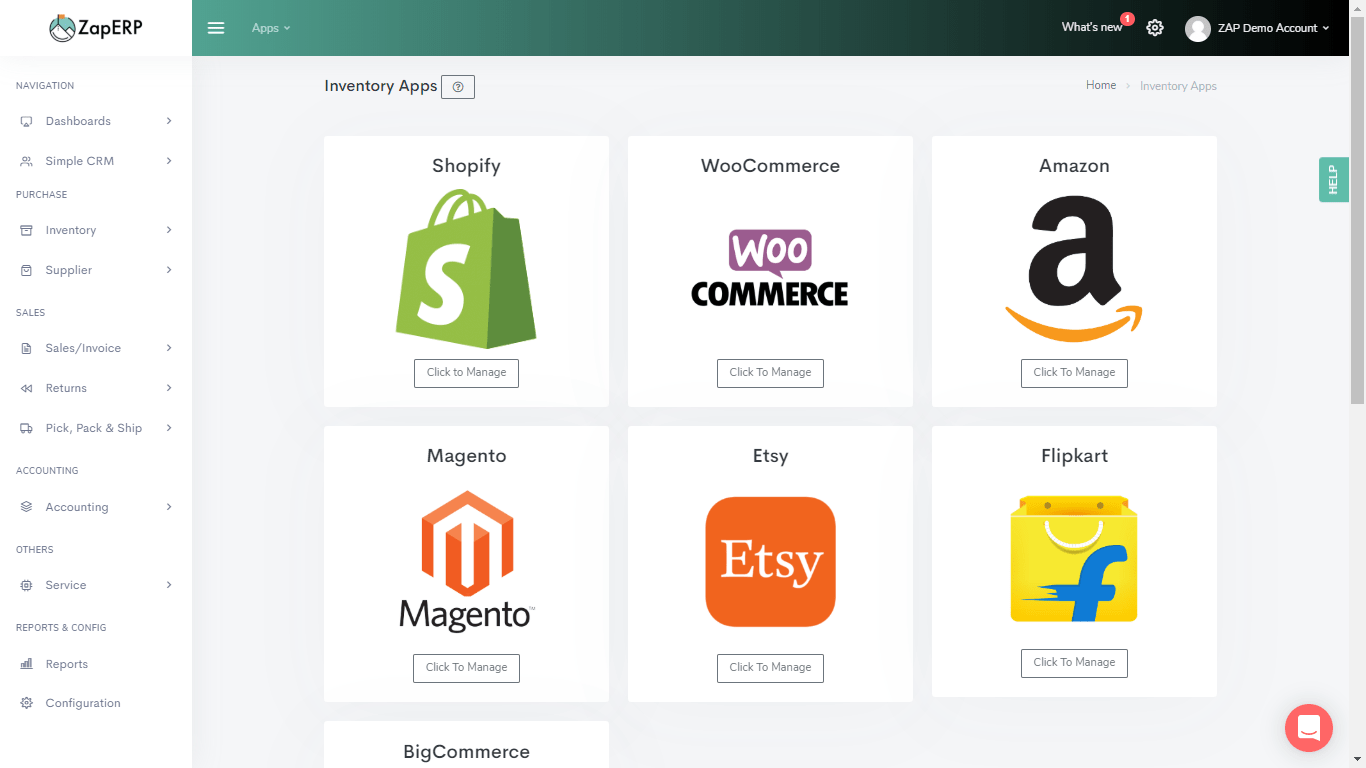Click Amazon's Click To Manage button
The height and width of the screenshot is (768, 1366).
click(x=1074, y=373)
